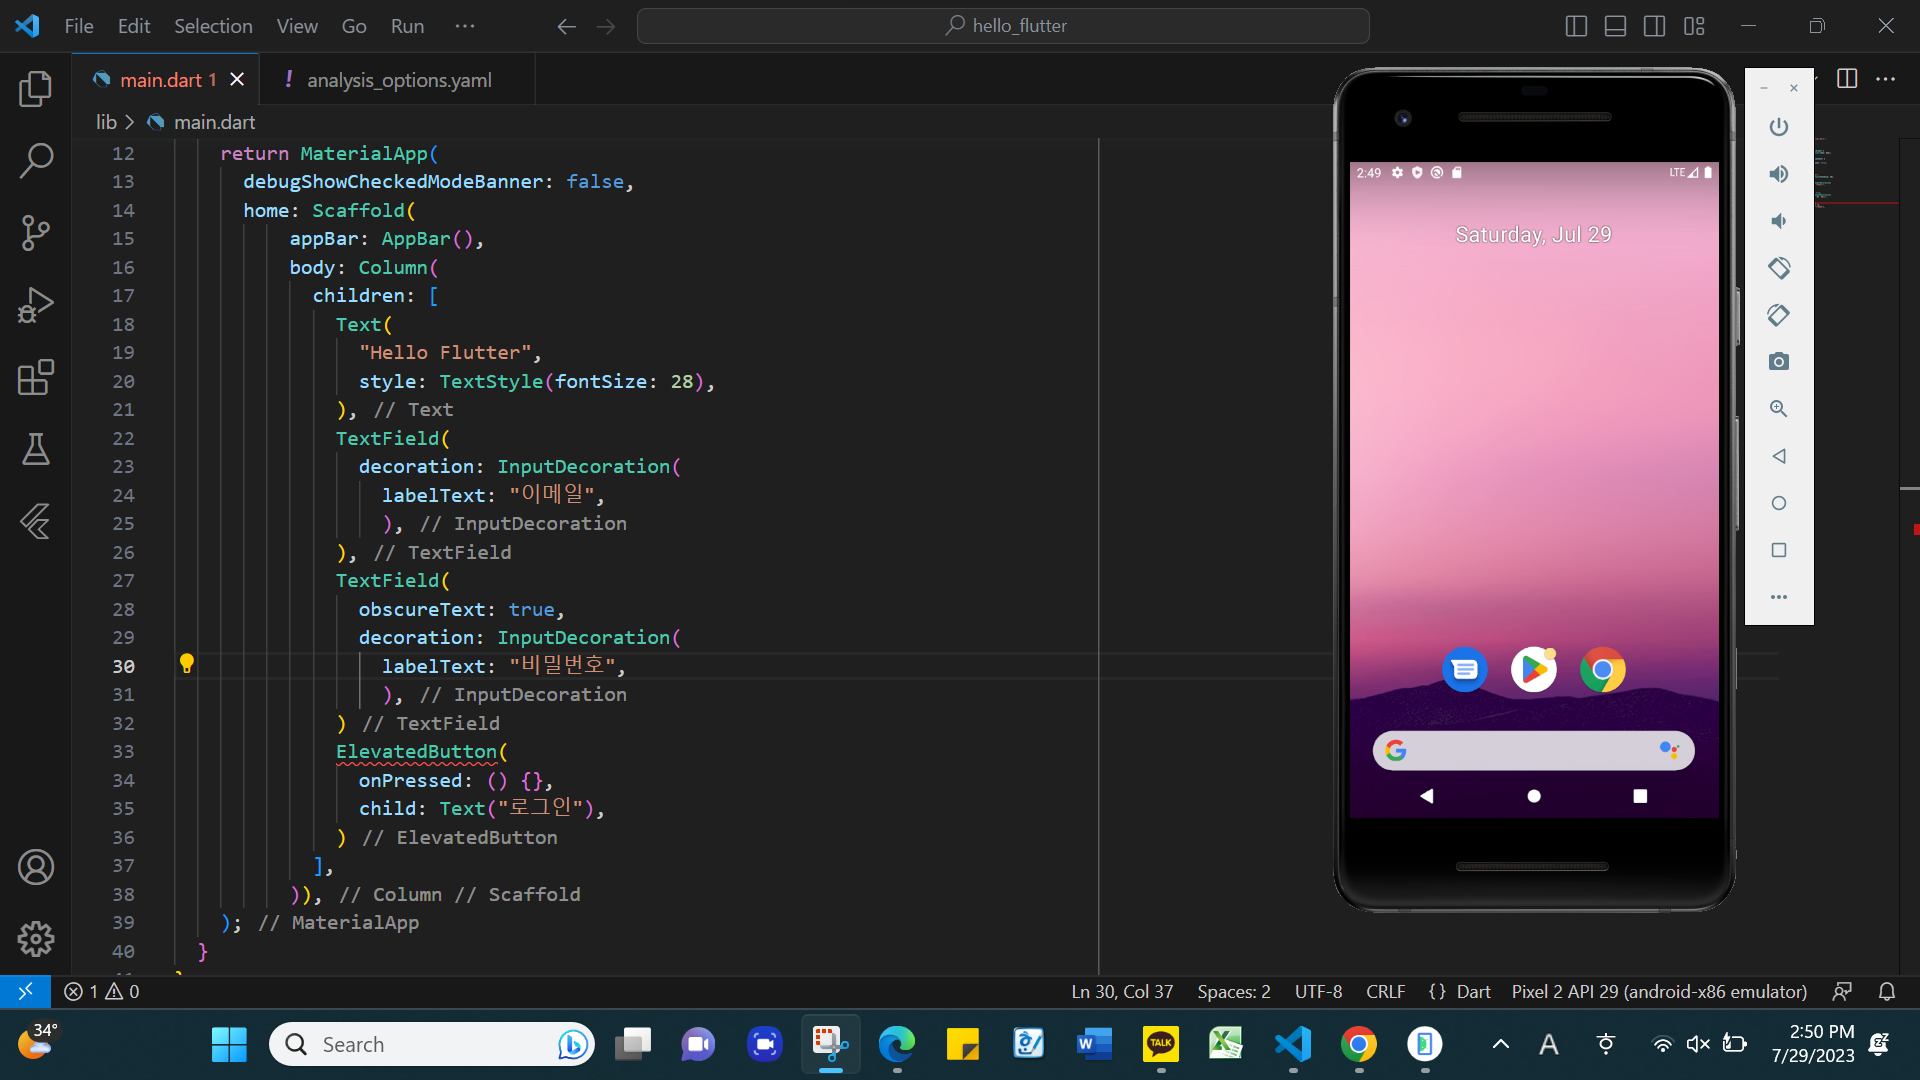The image size is (1920, 1080).
Task: Open the File menu
Action: click(x=79, y=26)
